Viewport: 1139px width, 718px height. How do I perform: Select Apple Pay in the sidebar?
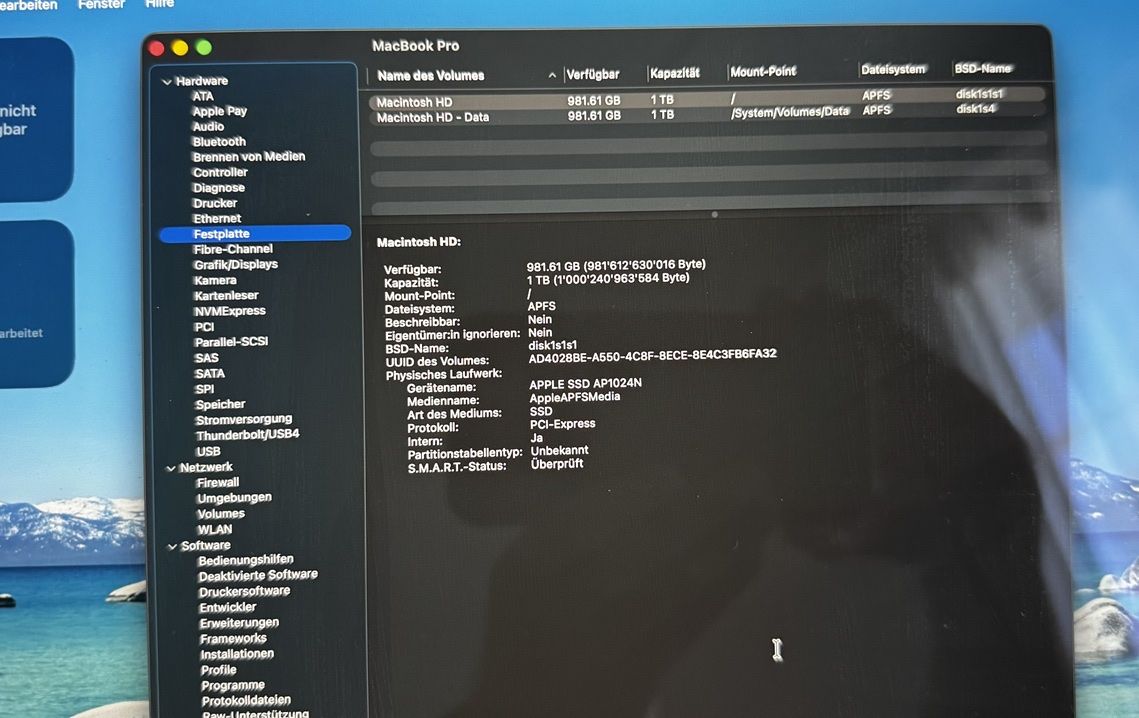pyautogui.click(x=219, y=111)
